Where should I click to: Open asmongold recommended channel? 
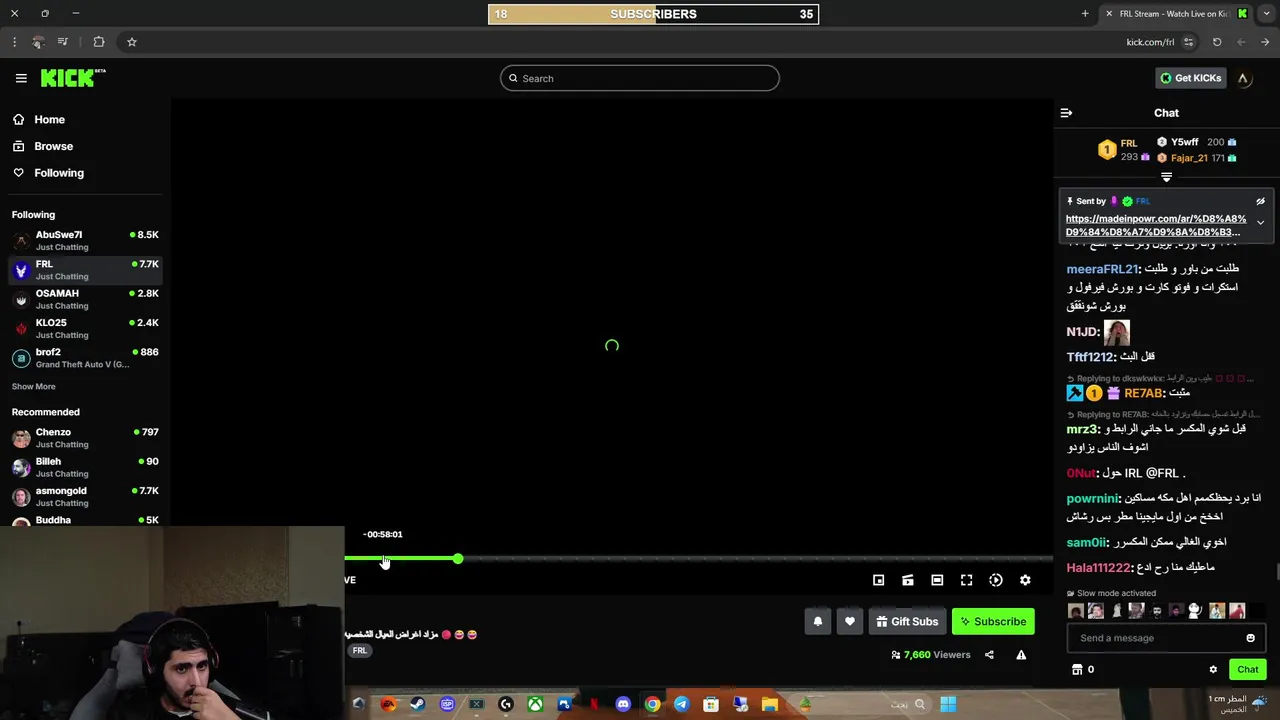tap(85, 496)
